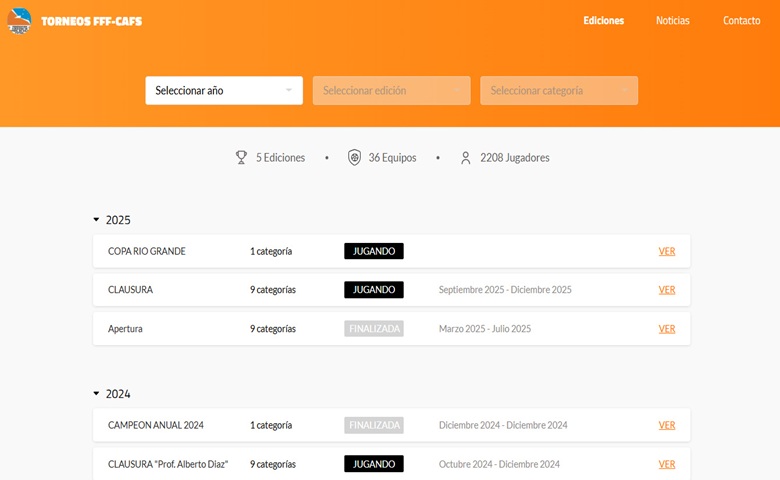Image resolution: width=780 pixels, height=480 pixels.
Task: Open the Seleccionar categoría dropdown
Action: [559, 91]
